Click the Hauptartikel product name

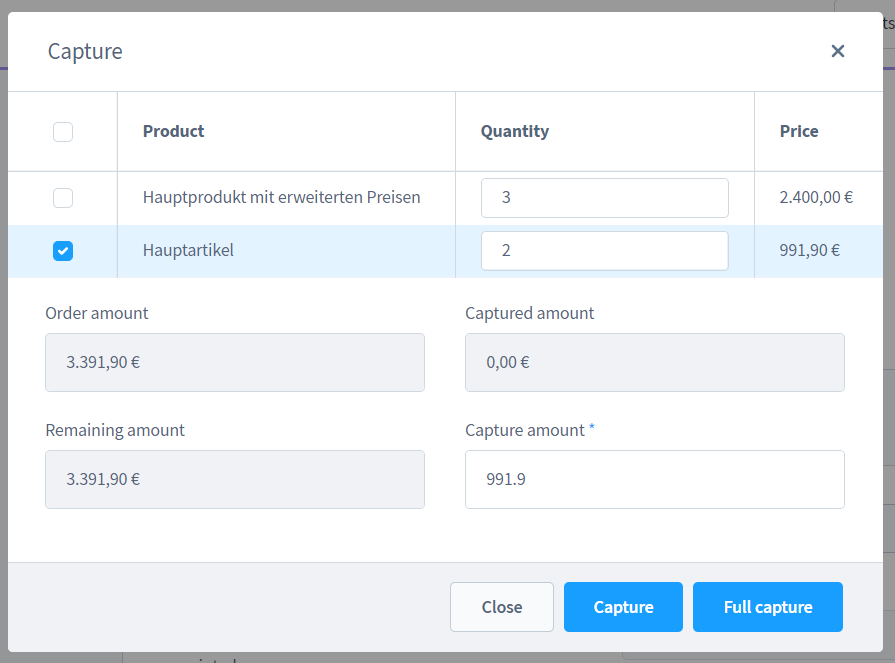188,250
